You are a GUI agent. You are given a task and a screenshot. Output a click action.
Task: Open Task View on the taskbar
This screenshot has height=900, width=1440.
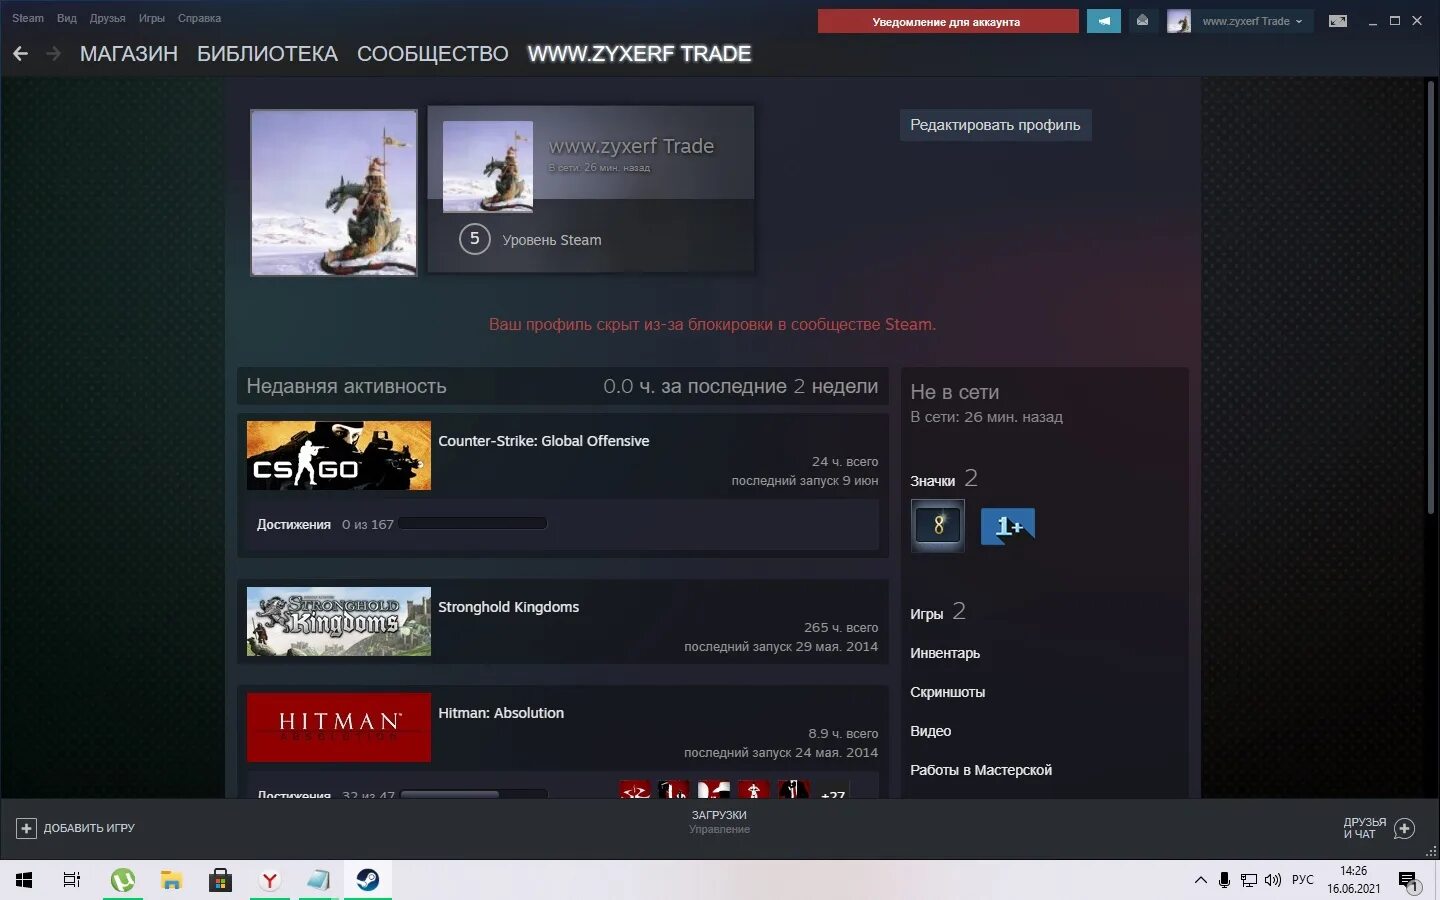coord(72,880)
